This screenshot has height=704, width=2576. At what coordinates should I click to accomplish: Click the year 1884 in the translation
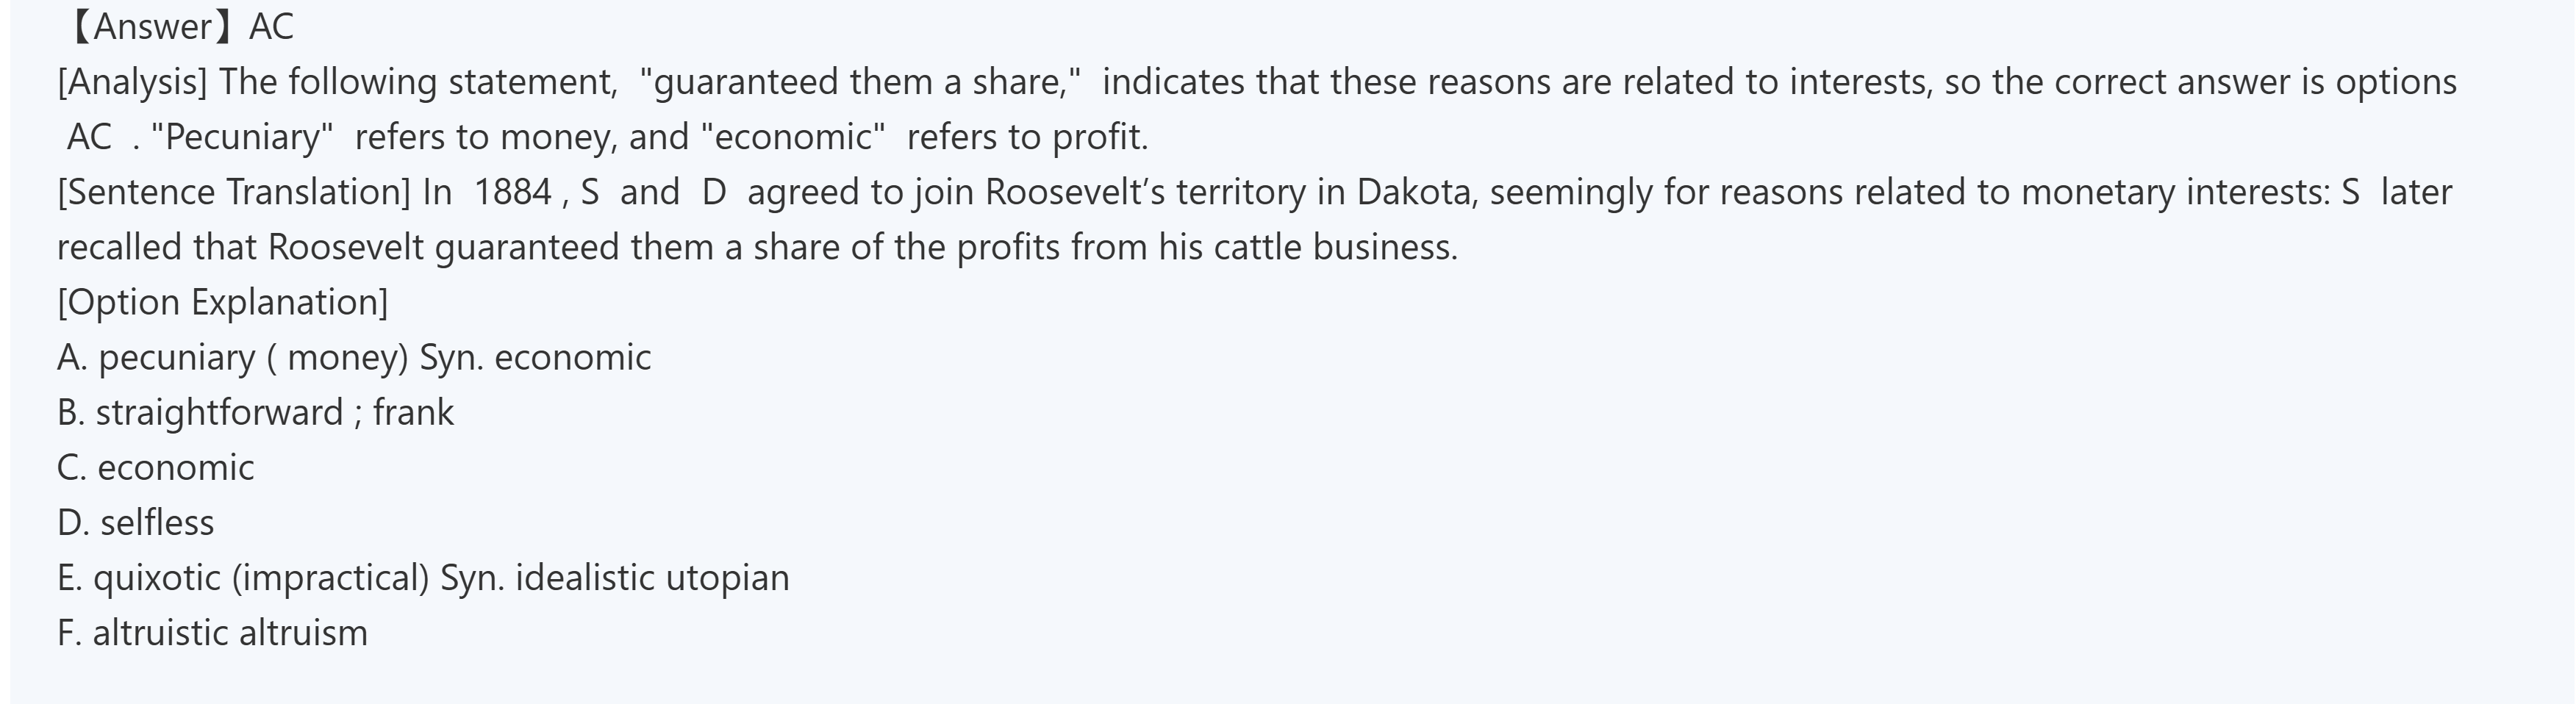(513, 192)
